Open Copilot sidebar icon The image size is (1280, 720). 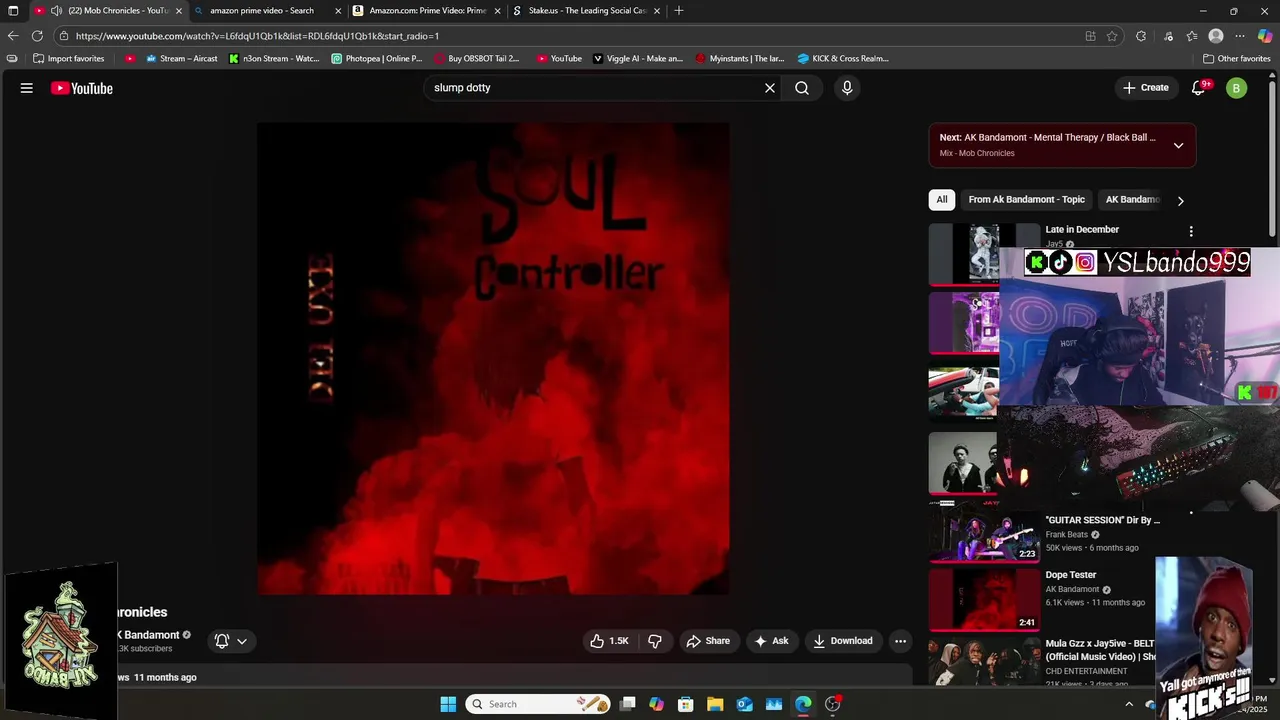pyautogui.click(x=1265, y=36)
